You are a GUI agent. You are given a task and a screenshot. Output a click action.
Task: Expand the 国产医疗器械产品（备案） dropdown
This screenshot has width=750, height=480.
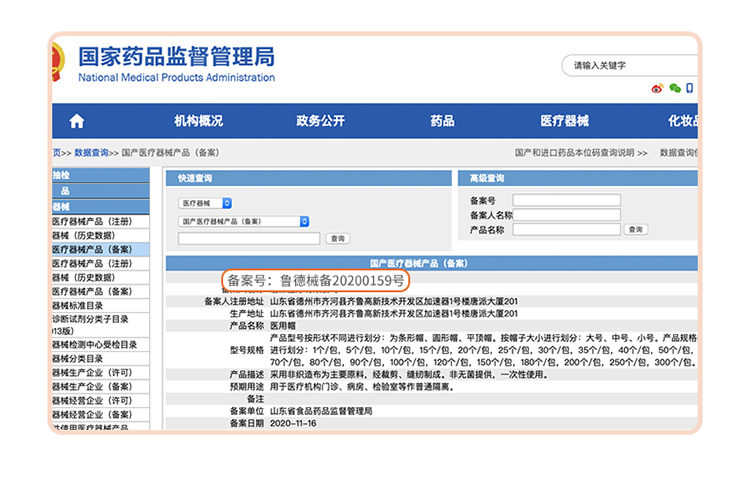pyautogui.click(x=243, y=221)
